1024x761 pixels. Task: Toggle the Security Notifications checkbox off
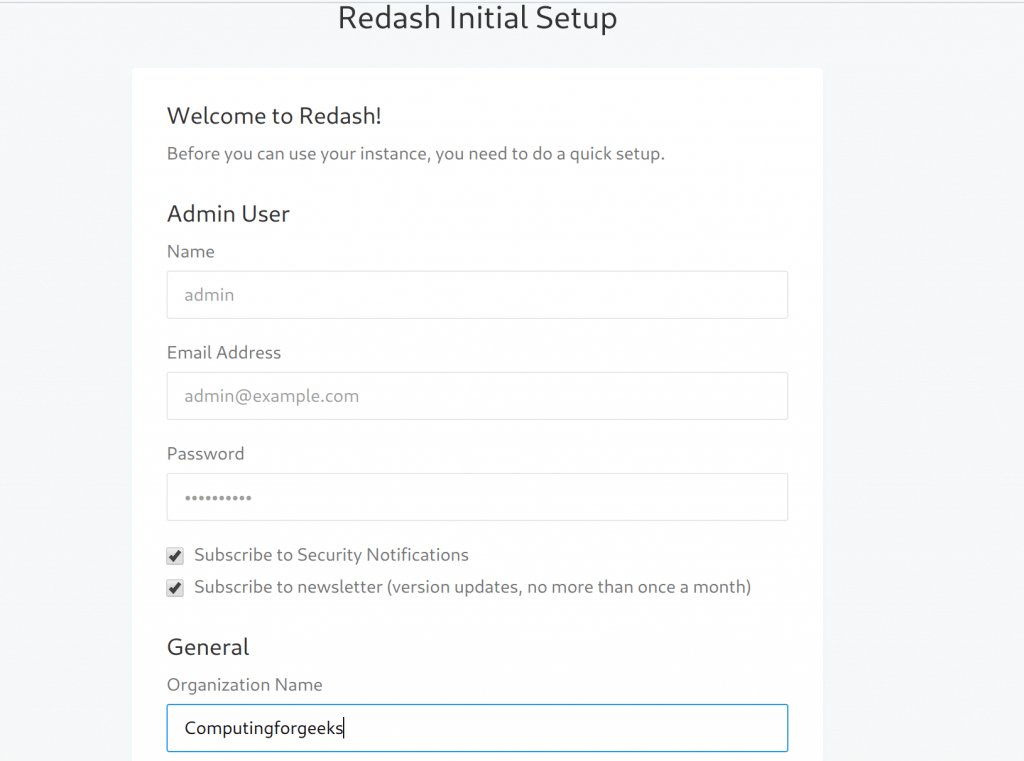175,556
